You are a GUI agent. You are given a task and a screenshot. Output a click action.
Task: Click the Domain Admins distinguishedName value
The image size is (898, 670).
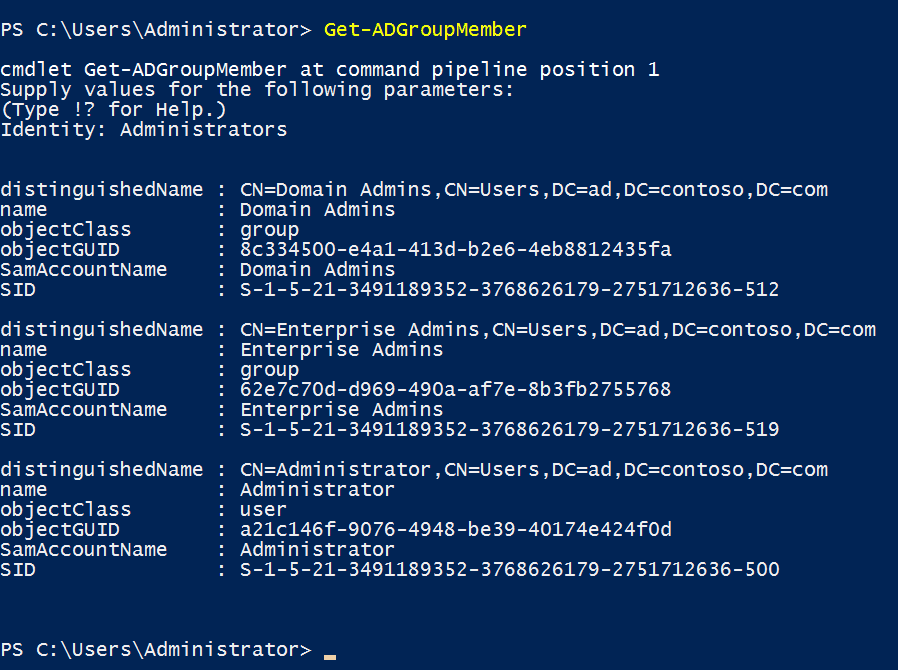(534, 190)
